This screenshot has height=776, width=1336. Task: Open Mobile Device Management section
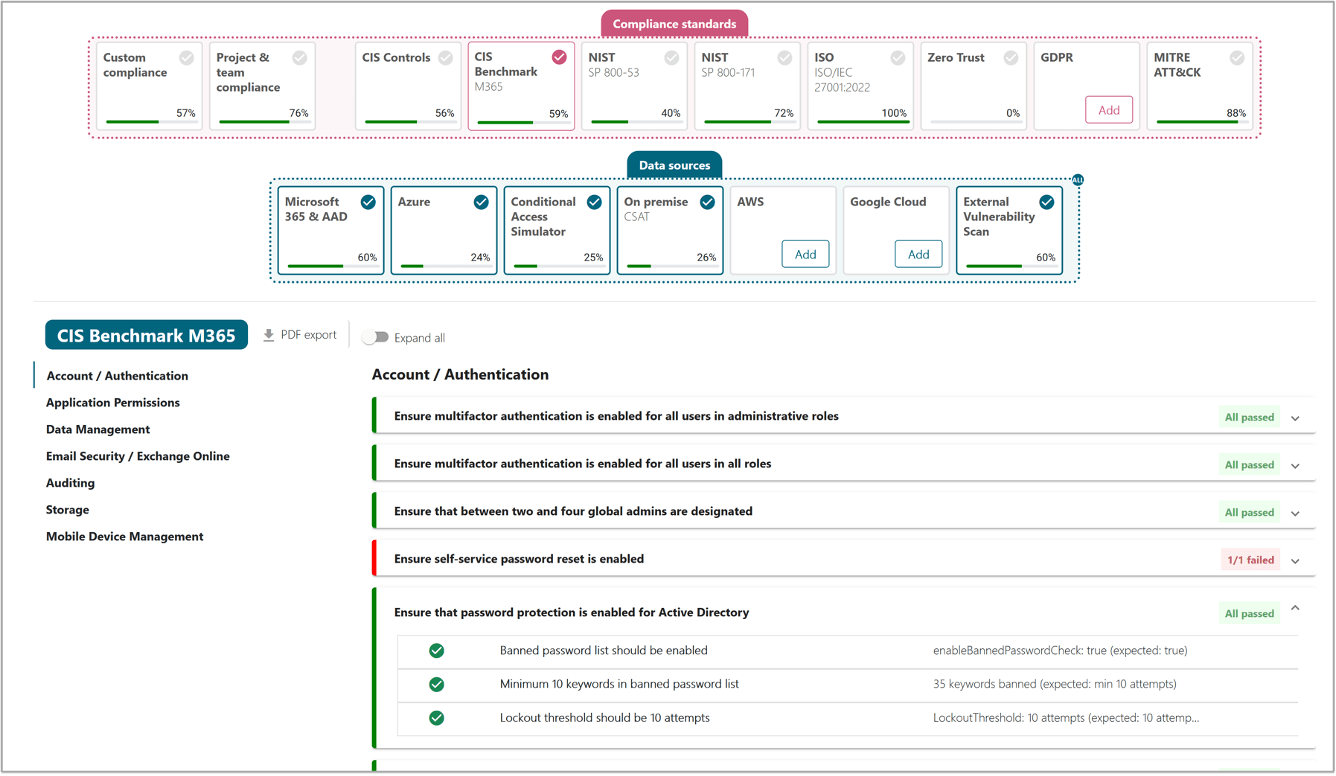coord(125,537)
